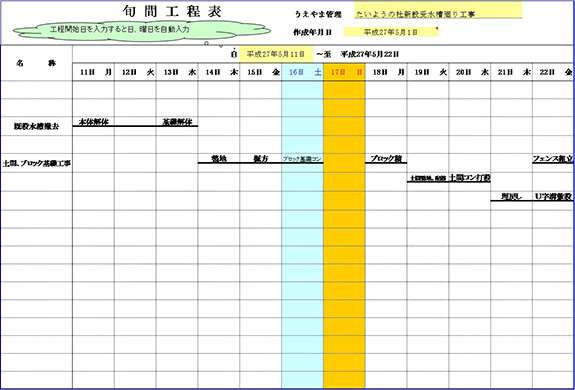Click the 名称 header cell

[x=36, y=63]
